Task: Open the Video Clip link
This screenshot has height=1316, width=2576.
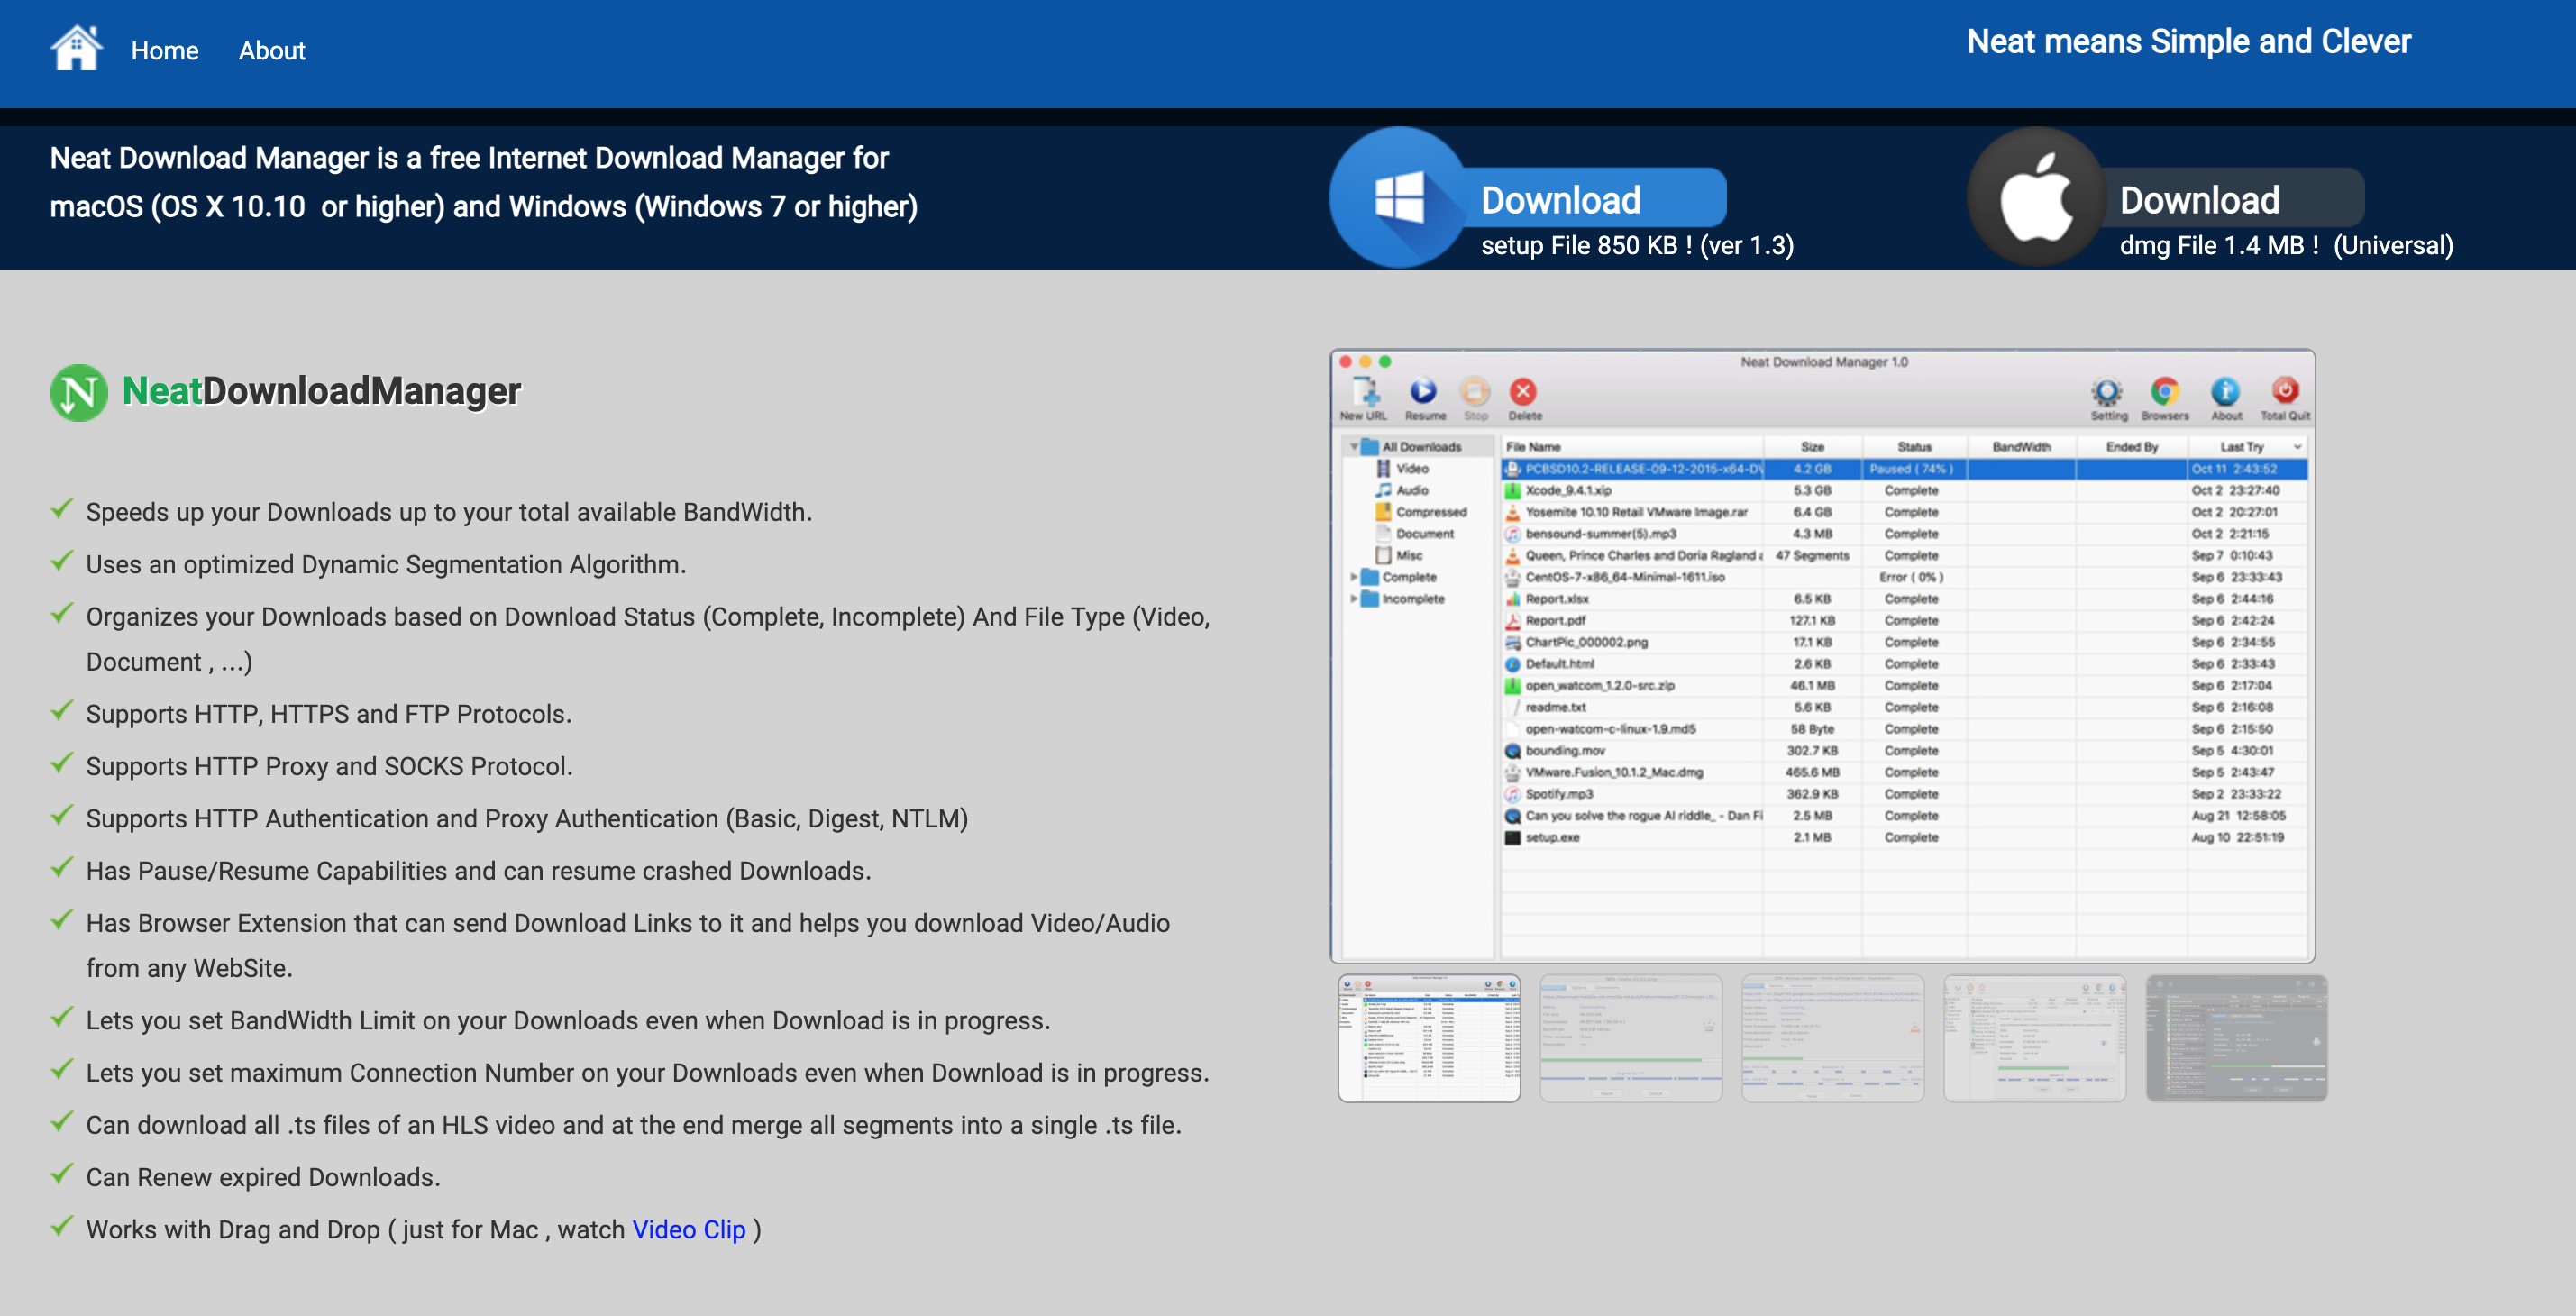Action: pos(688,1230)
